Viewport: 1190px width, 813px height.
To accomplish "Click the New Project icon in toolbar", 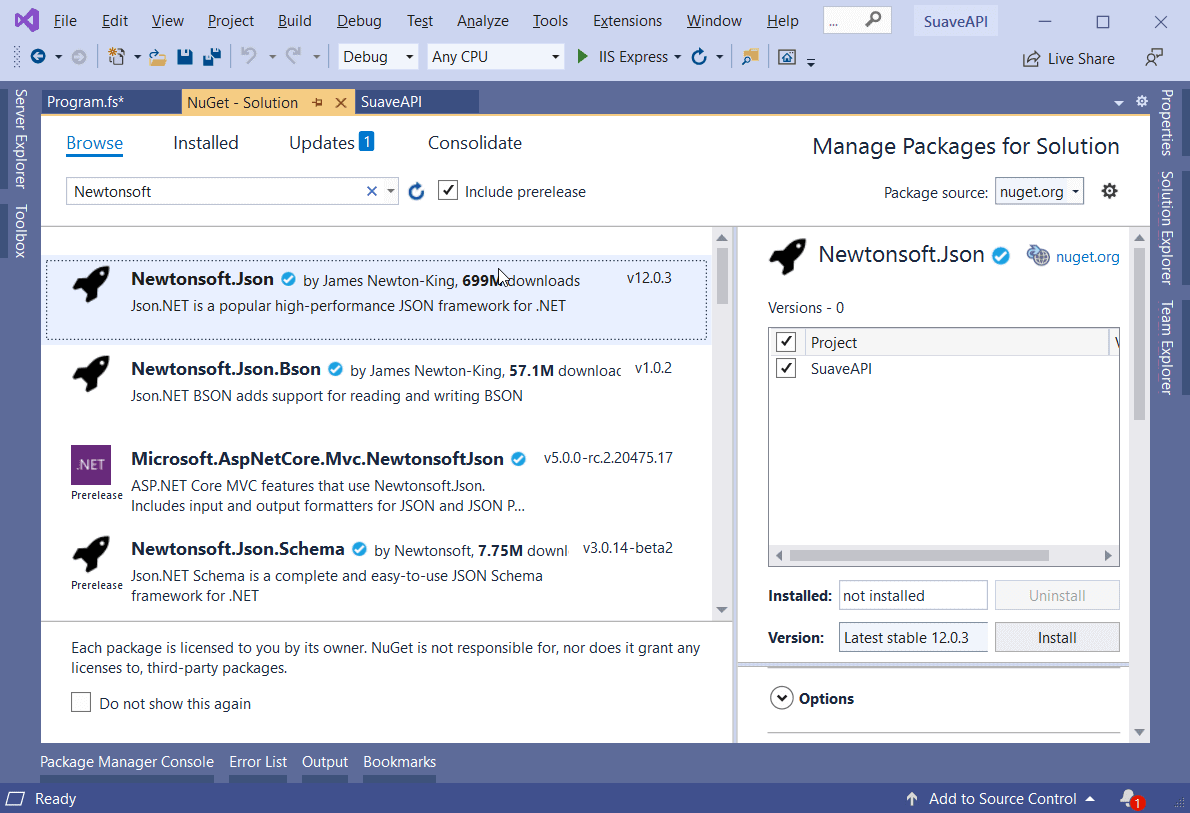I will point(116,56).
